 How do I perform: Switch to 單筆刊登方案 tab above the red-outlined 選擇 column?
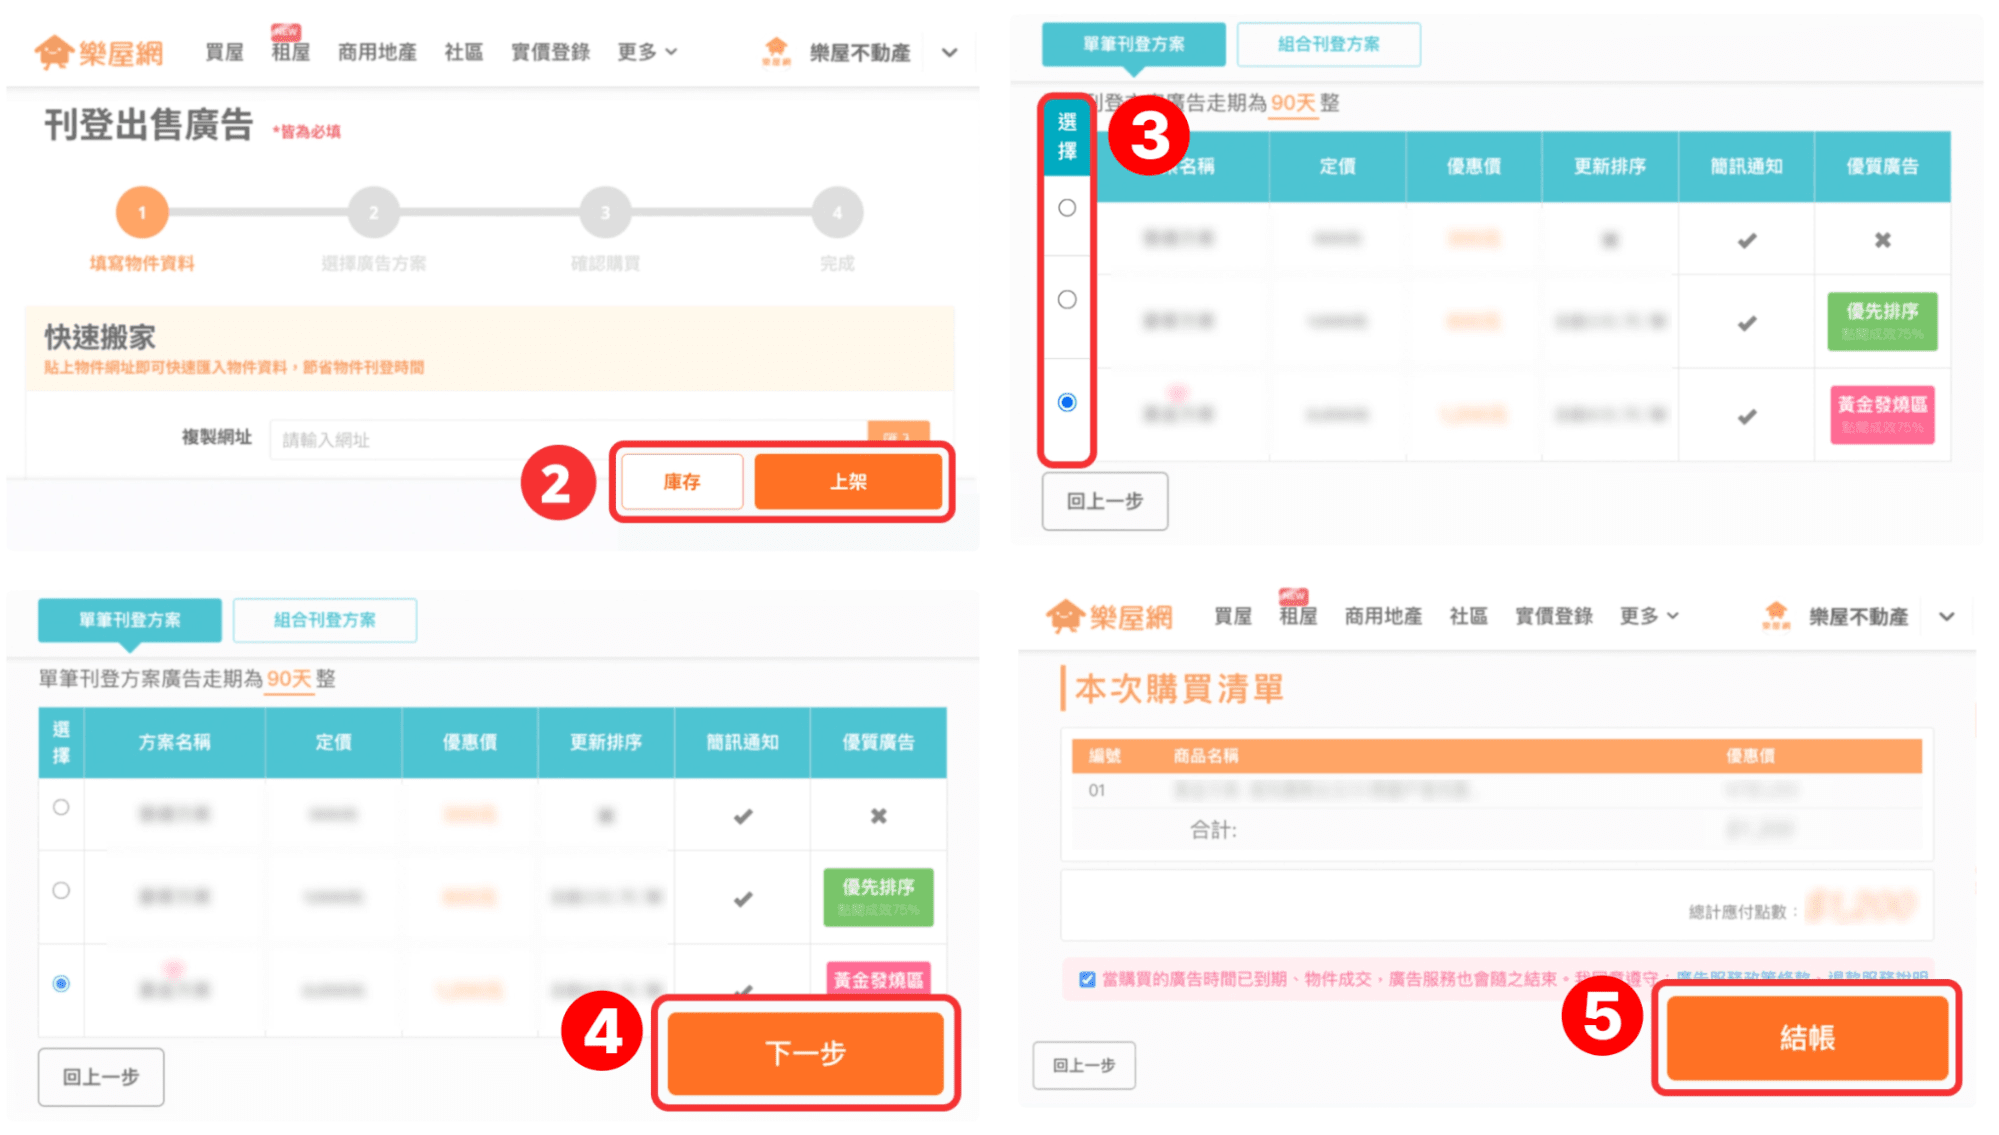[x=1133, y=44]
